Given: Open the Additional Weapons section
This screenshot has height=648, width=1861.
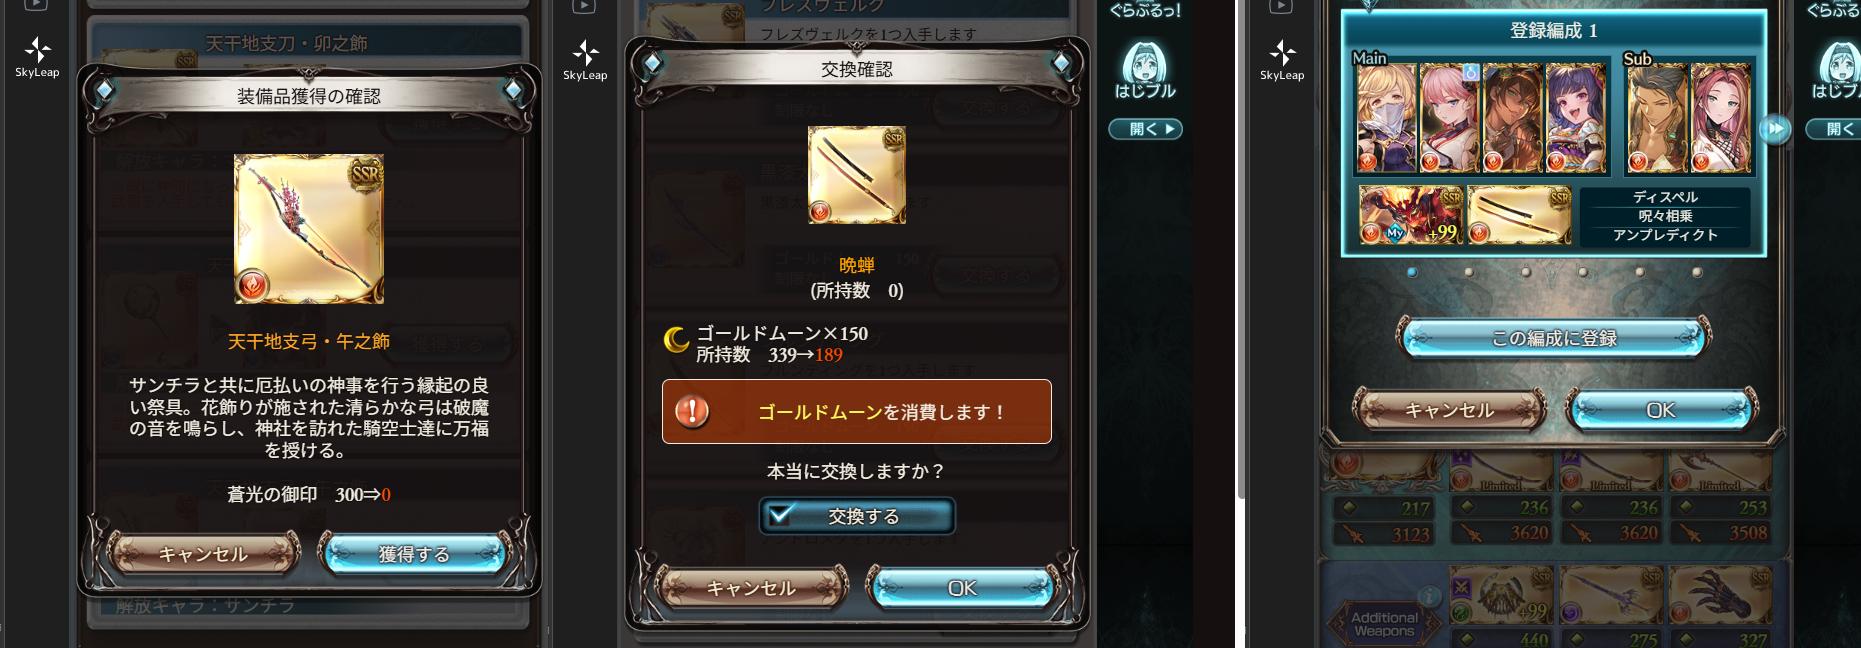Looking at the screenshot, I should click(1384, 624).
